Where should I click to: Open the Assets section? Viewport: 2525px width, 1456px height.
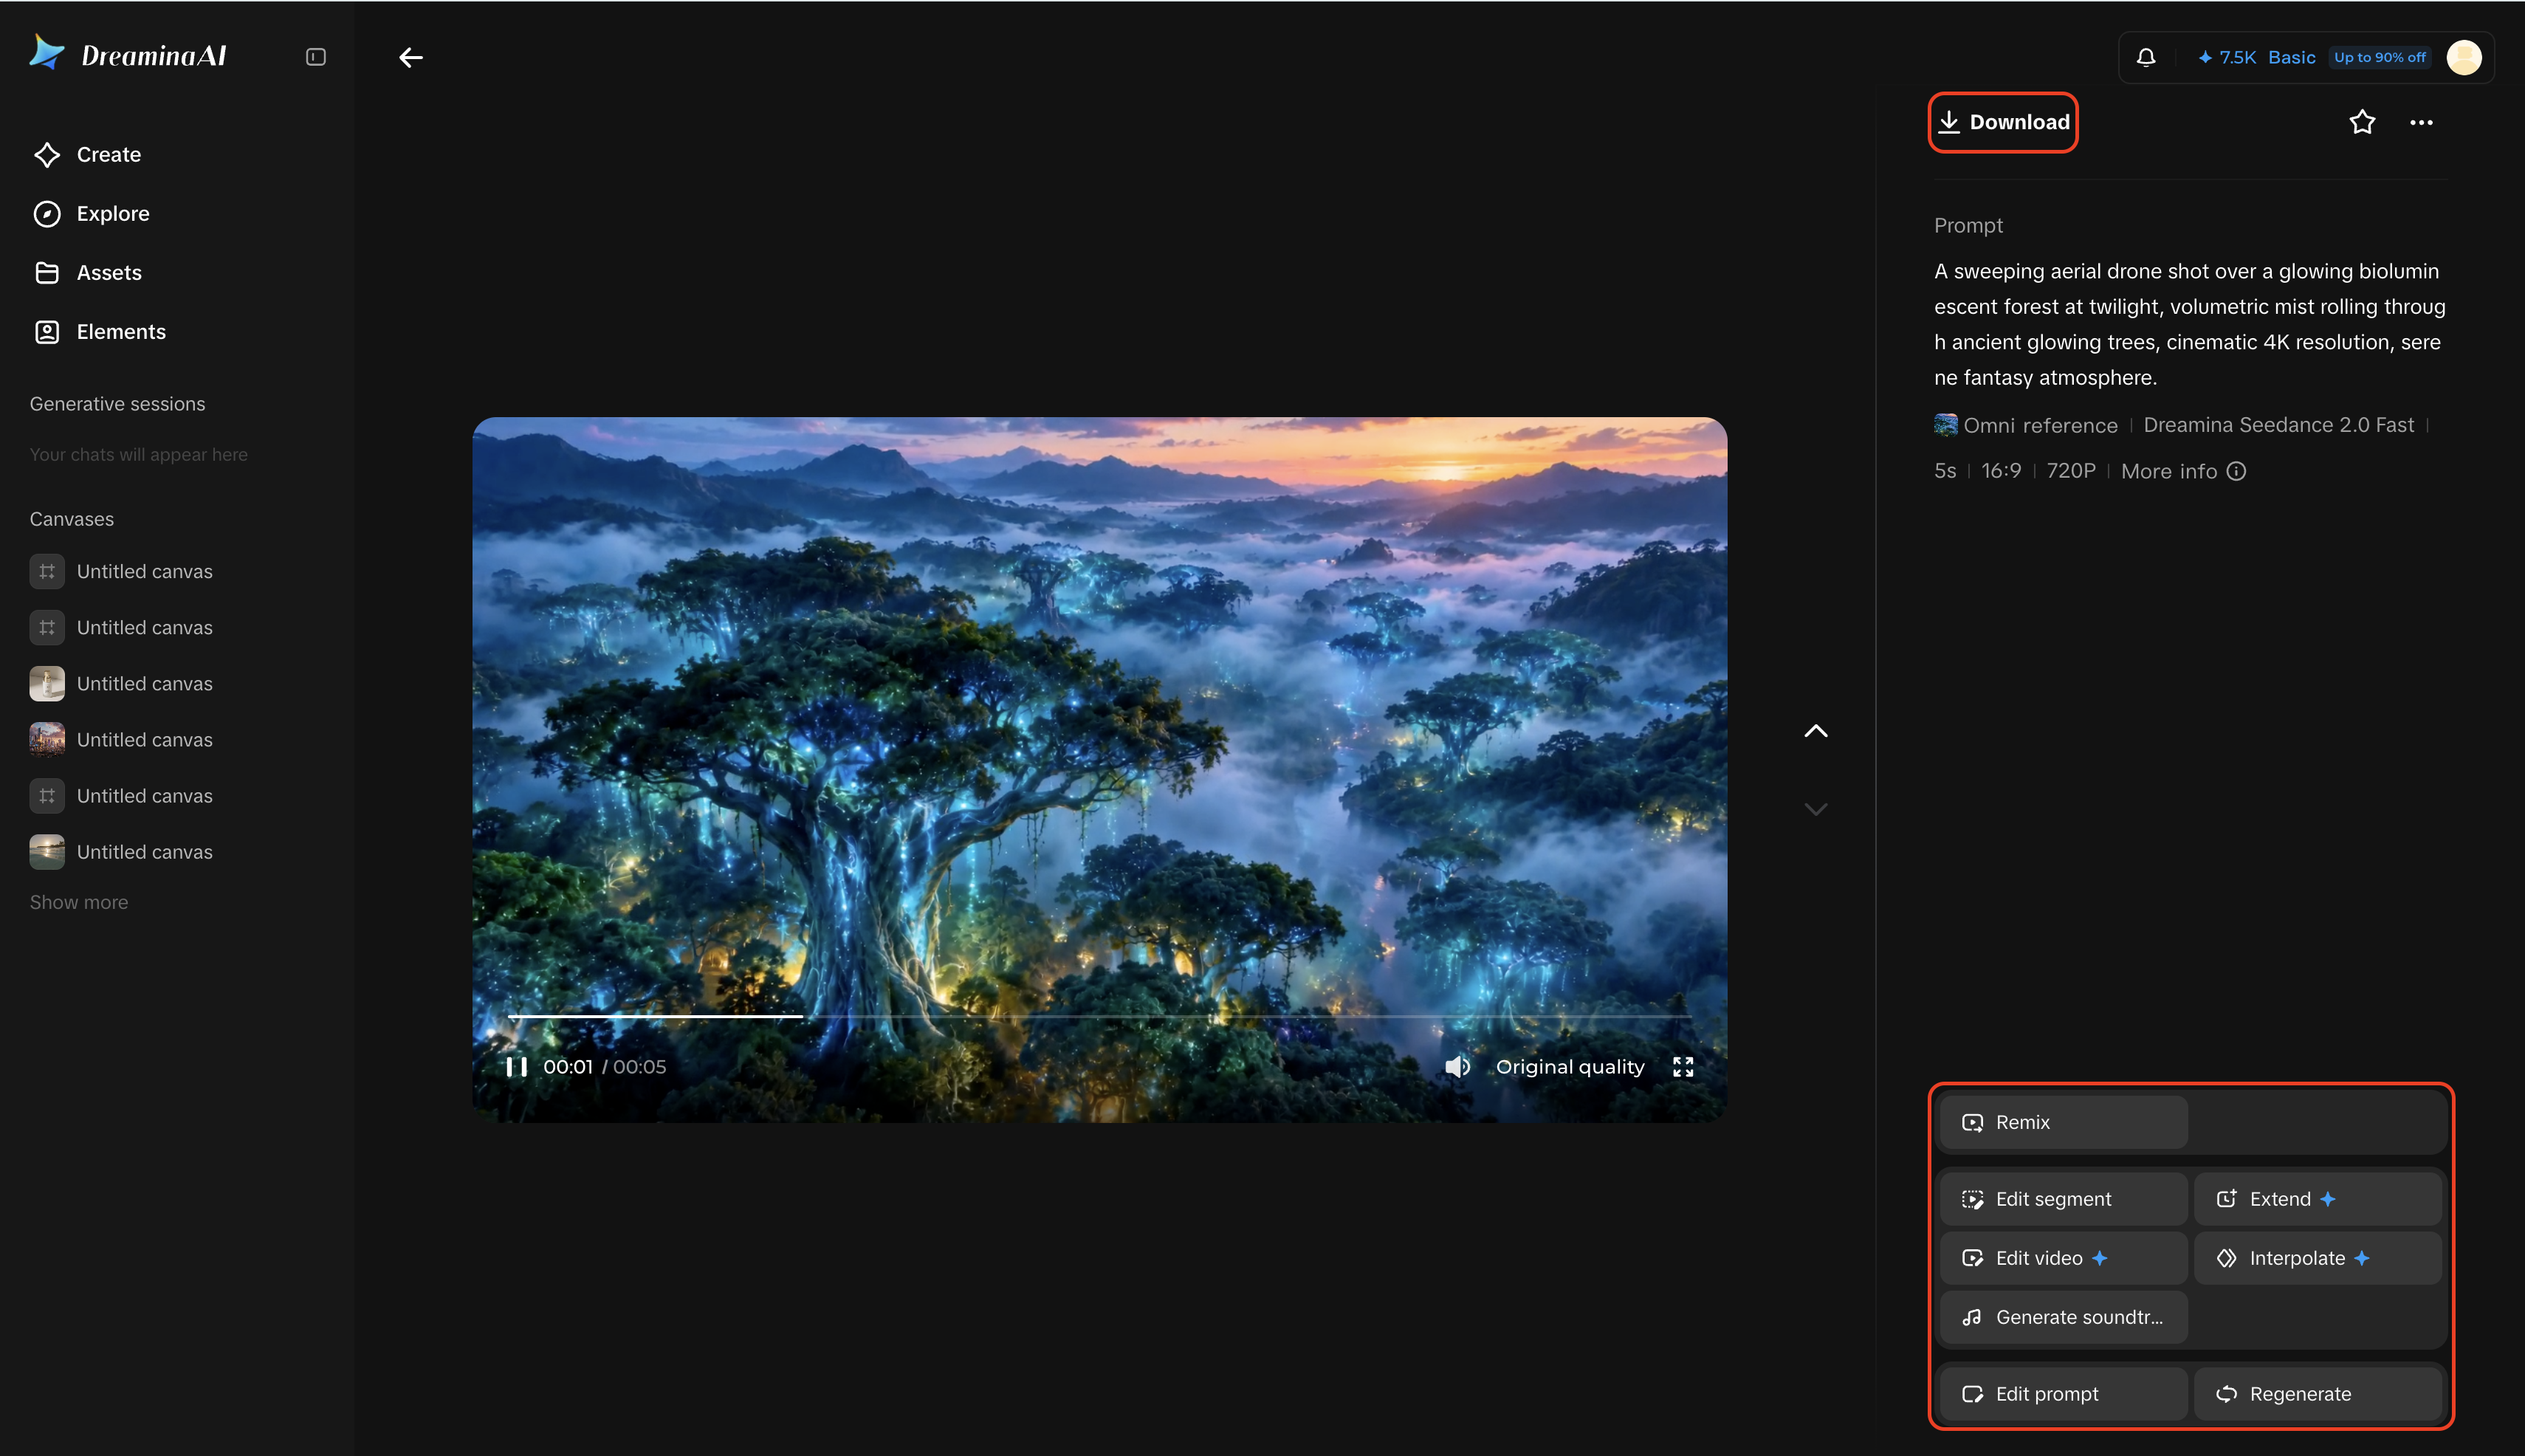pyautogui.click(x=88, y=273)
